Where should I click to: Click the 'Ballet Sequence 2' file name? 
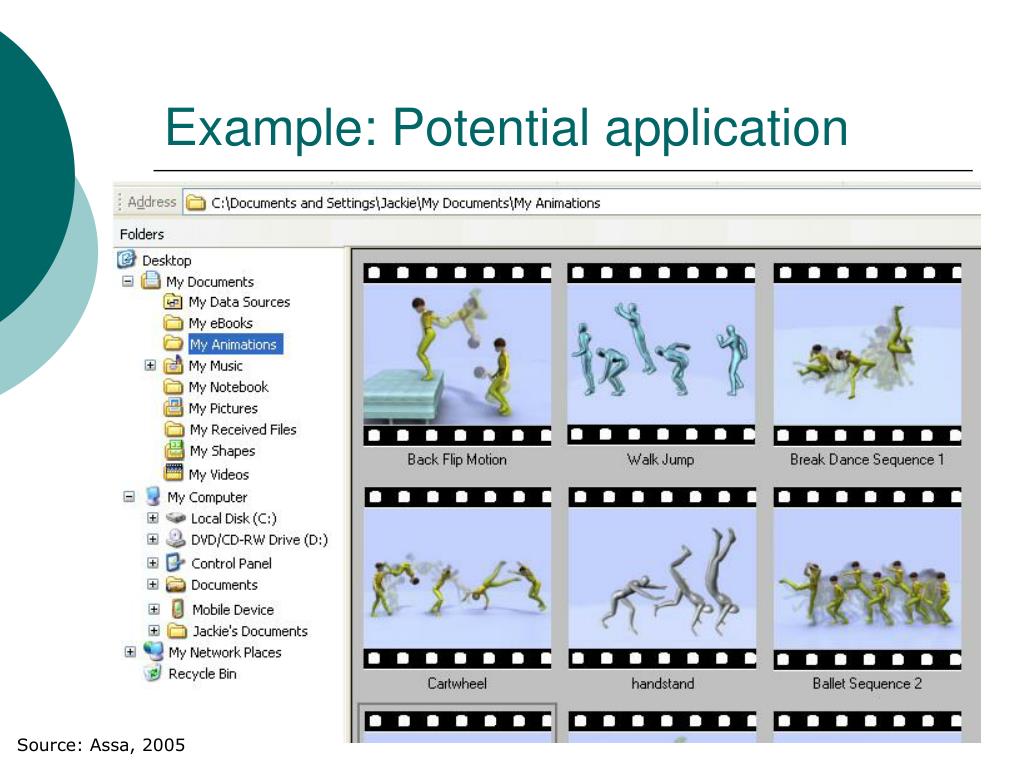pos(867,684)
